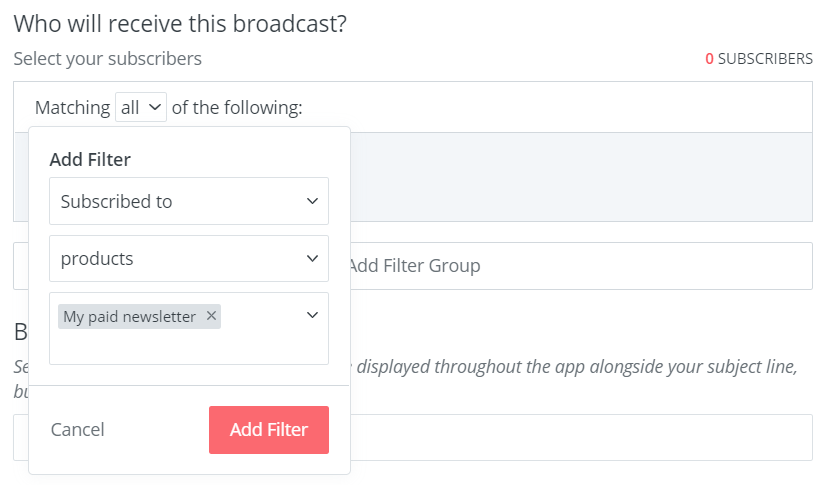Click the 'My paid newsletter' tag label
This screenshot has width=830, height=485.
[129, 316]
